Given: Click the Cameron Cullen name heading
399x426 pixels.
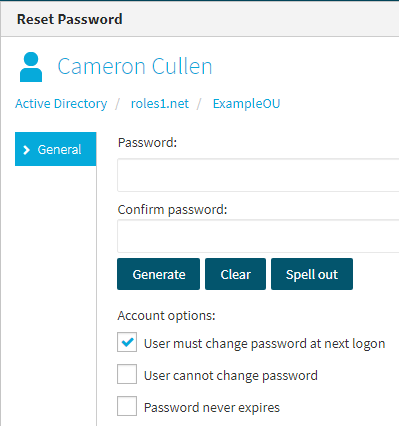Looking at the screenshot, I should (x=135, y=66).
